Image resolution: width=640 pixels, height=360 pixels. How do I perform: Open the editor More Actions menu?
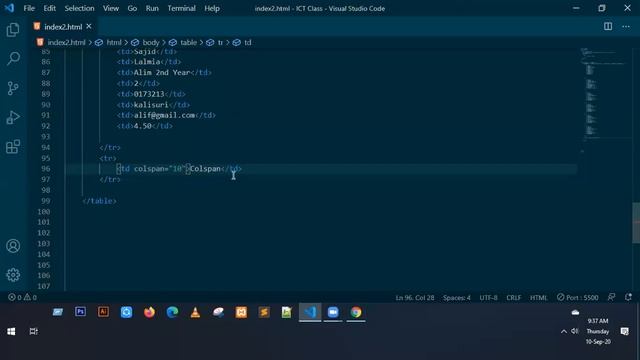pyautogui.click(x=626, y=27)
